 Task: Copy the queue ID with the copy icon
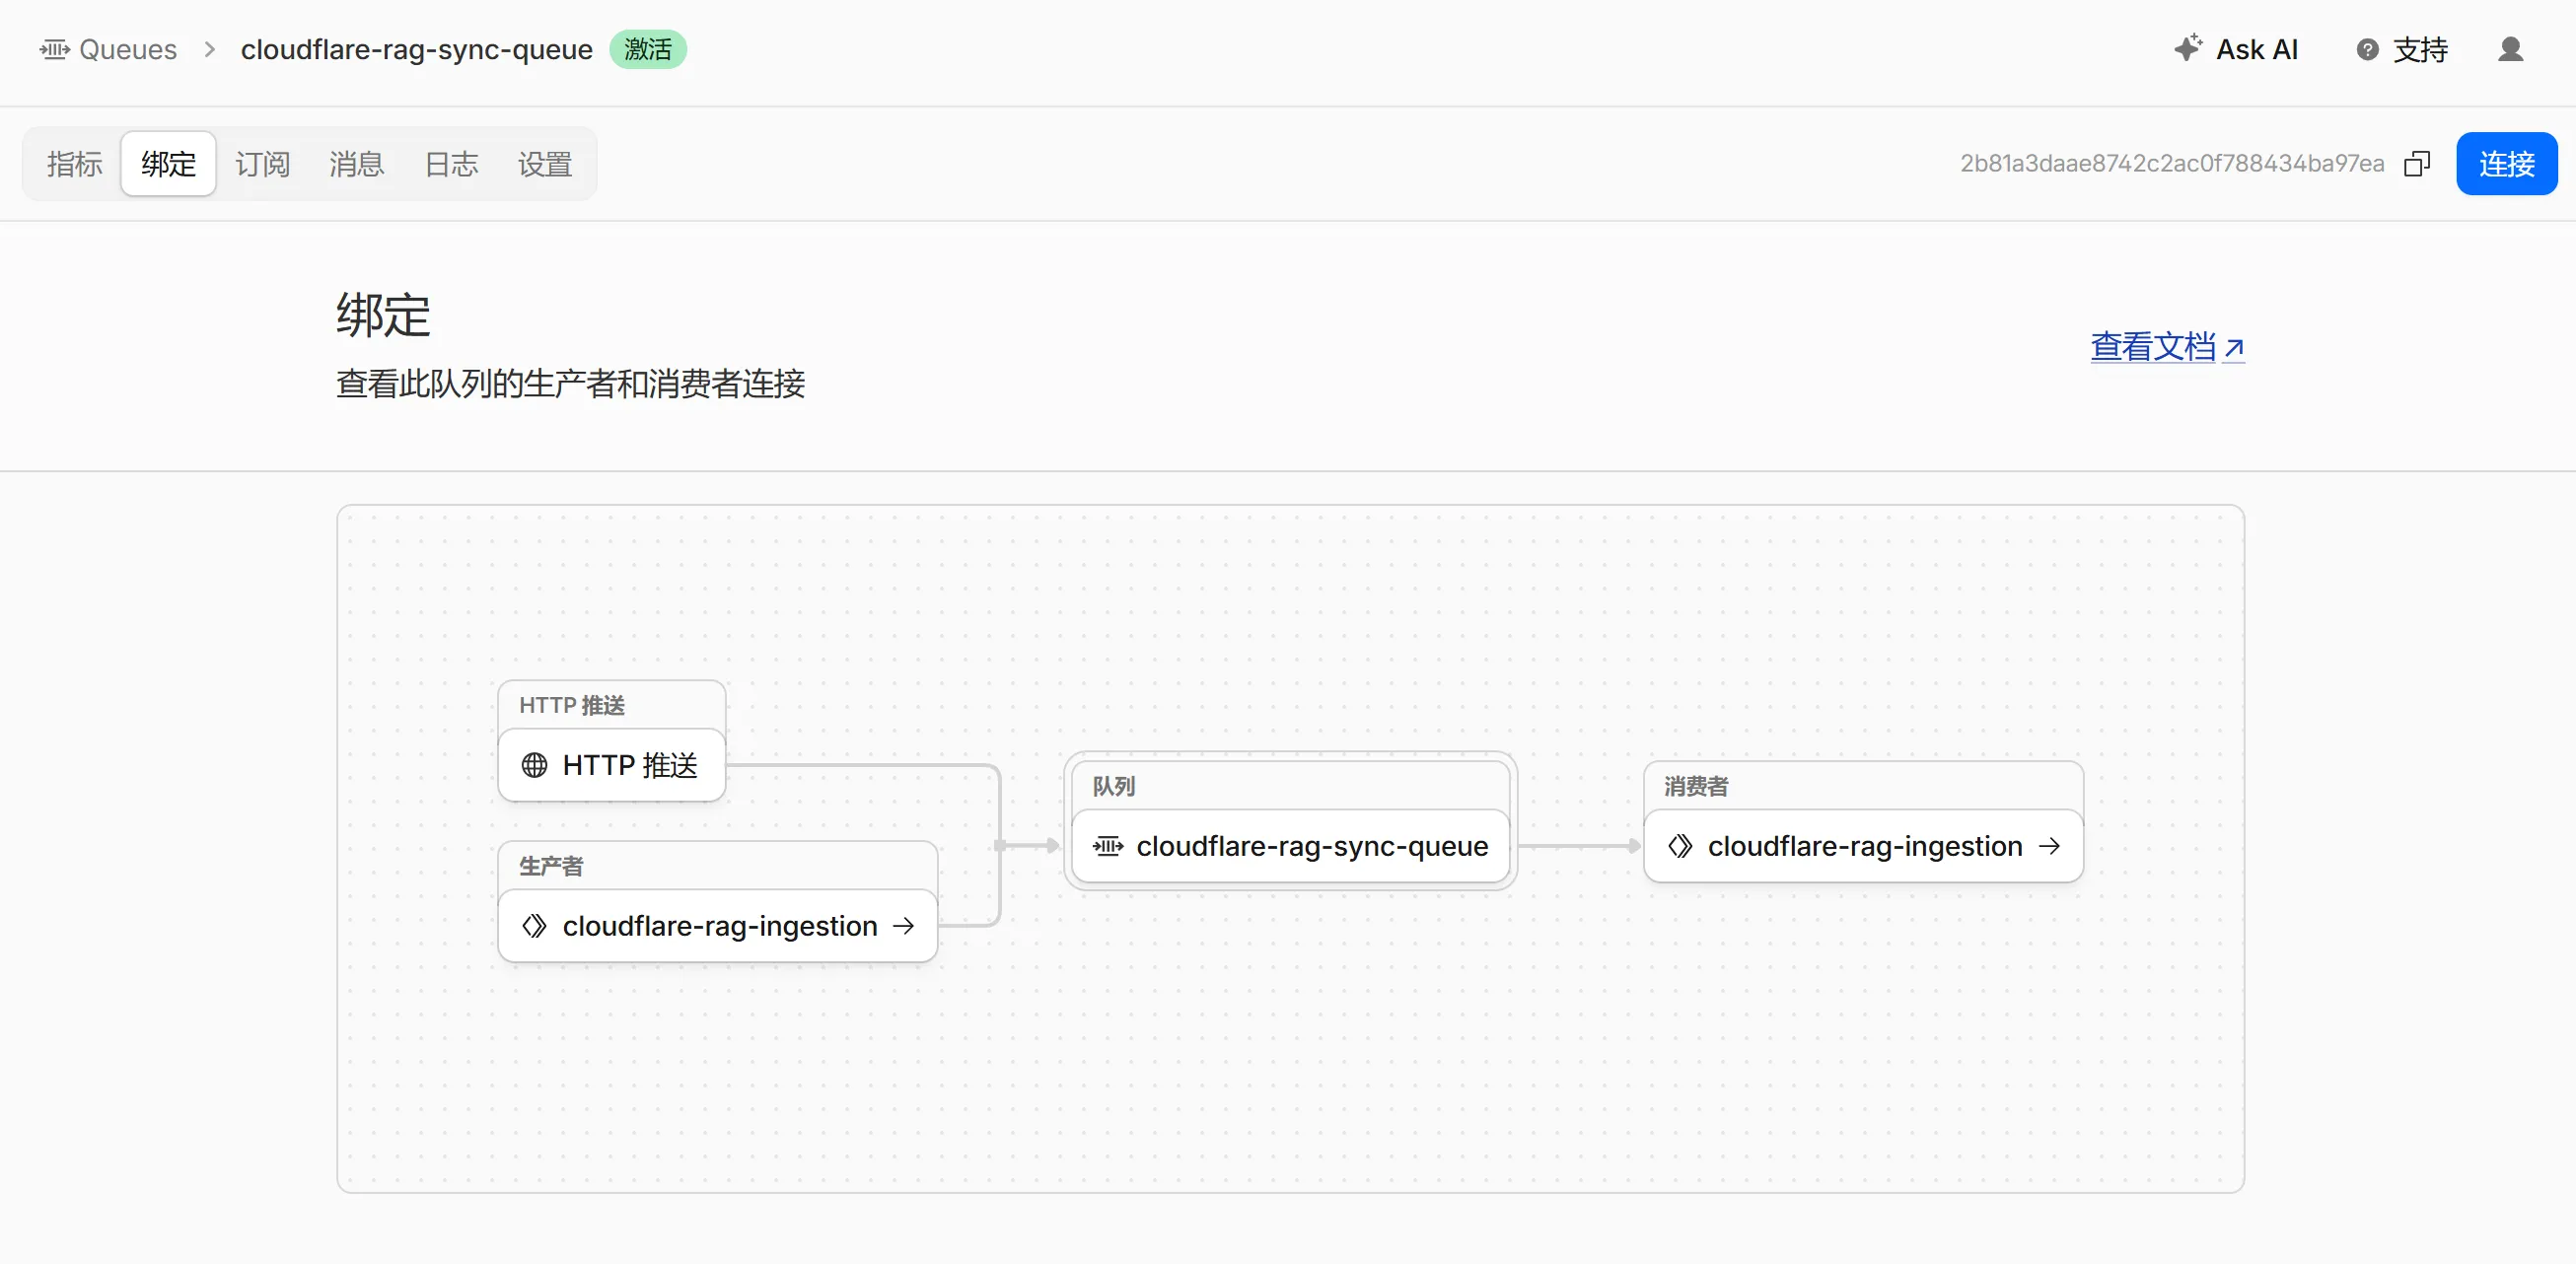(x=2417, y=163)
